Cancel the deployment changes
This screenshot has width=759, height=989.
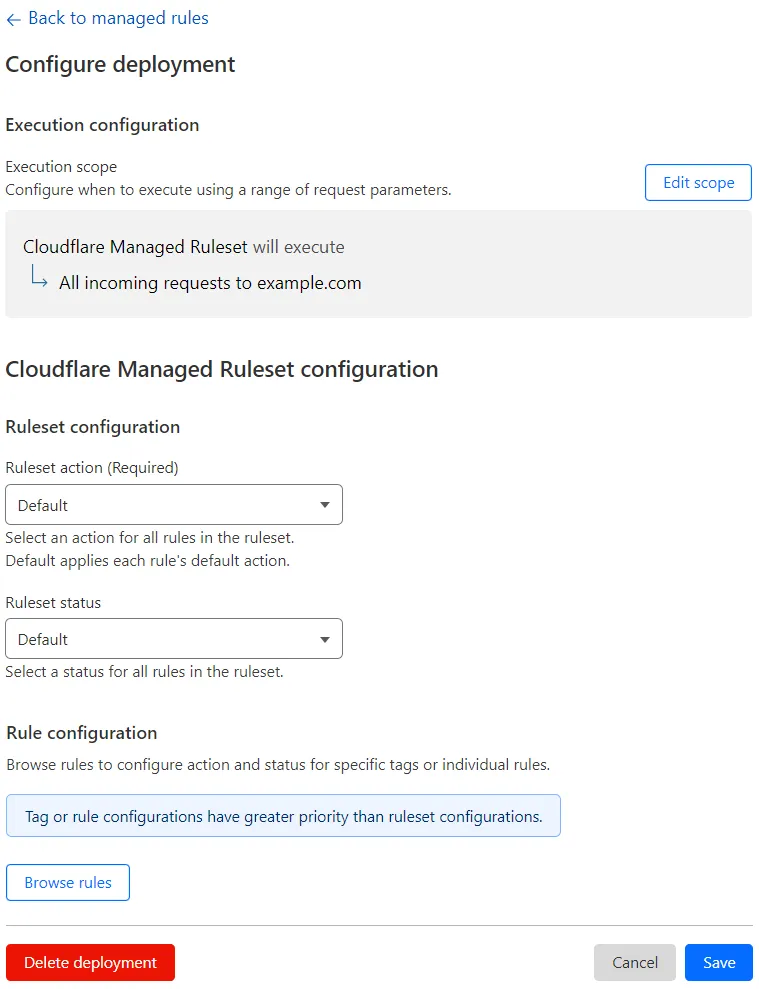coord(634,962)
